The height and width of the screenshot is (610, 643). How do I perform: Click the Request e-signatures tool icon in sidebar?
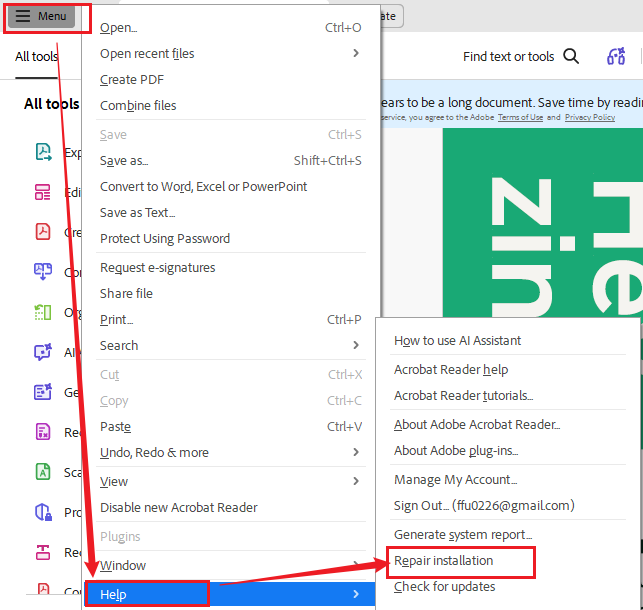coord(43,432)
